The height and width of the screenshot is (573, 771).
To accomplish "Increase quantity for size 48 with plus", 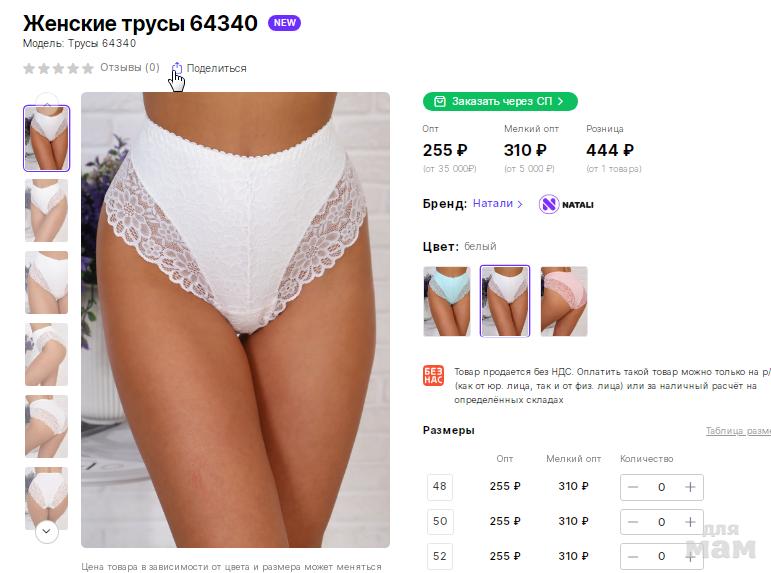I will (x=690, y=487).
